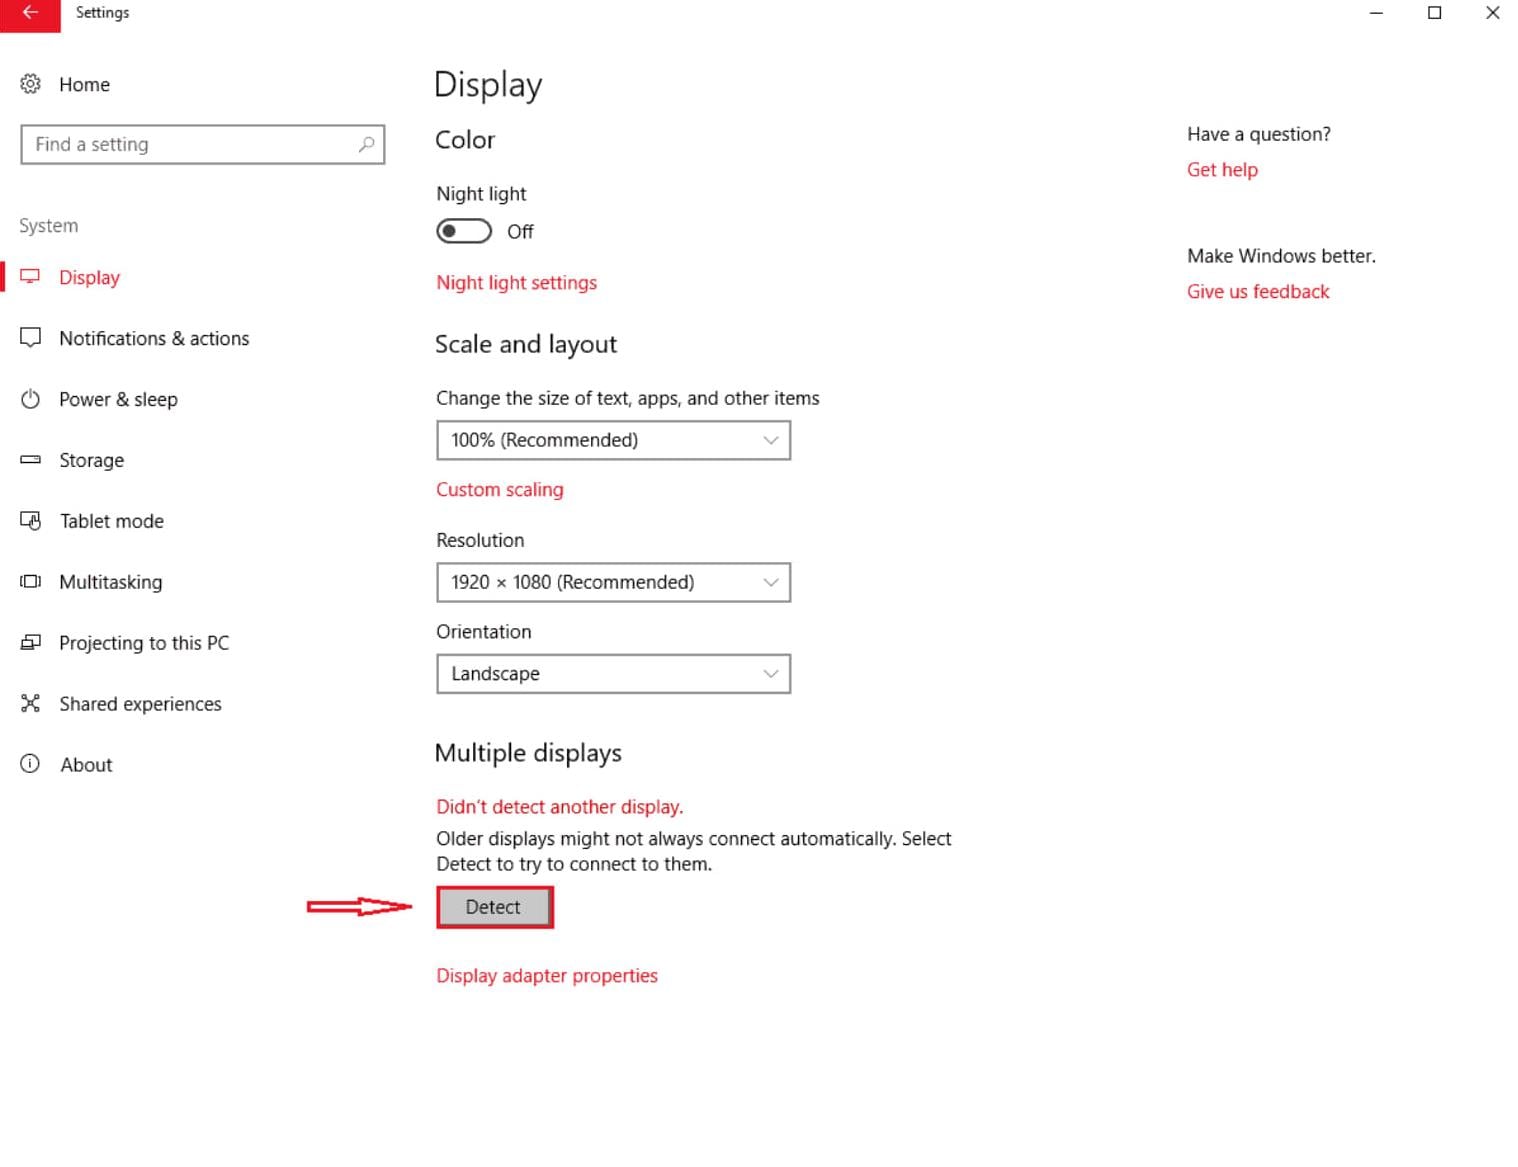Open the About page
This screenshot has width=1518, height=1167.
[86, 765]
